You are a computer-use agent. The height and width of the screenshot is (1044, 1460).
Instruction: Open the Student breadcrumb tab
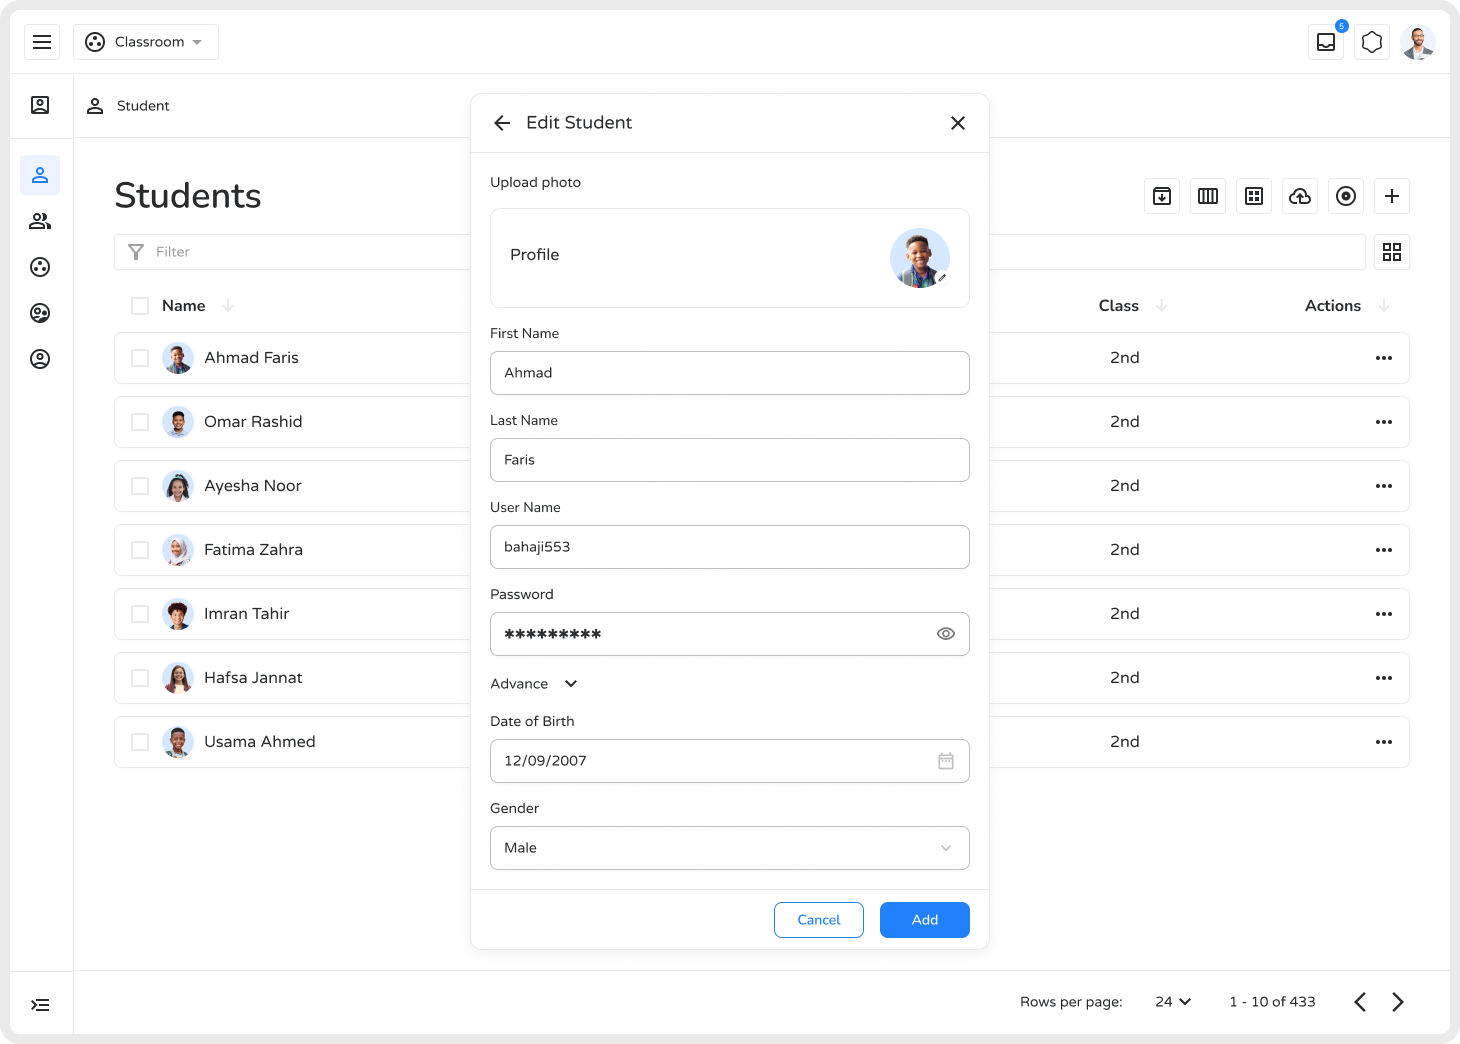pyautogui.click(x=129, y=106)
